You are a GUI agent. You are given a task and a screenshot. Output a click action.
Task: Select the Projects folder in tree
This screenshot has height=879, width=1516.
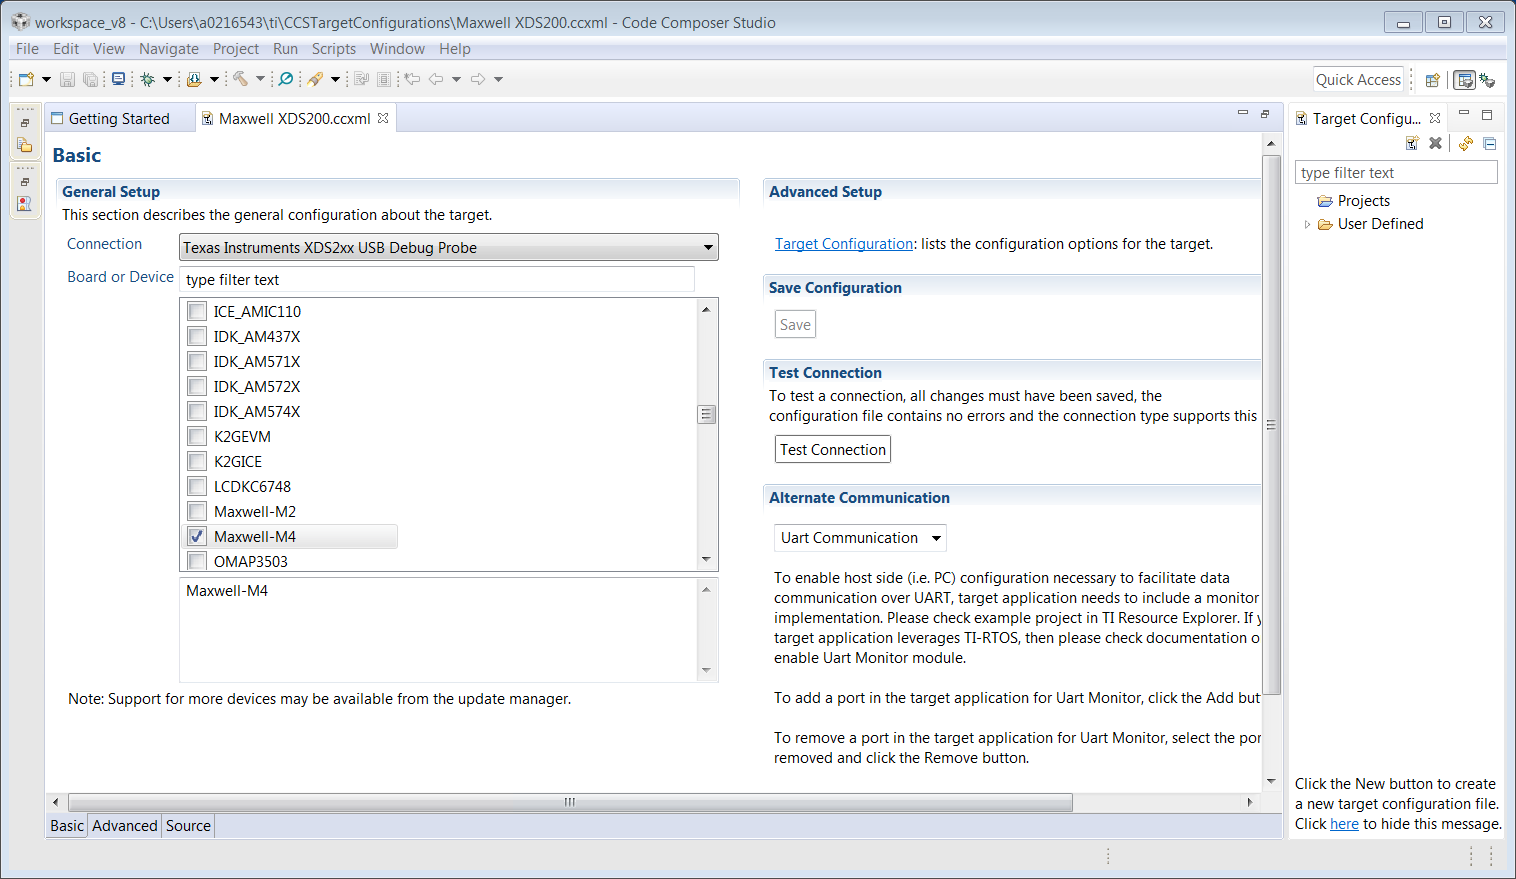(1354, 201)
